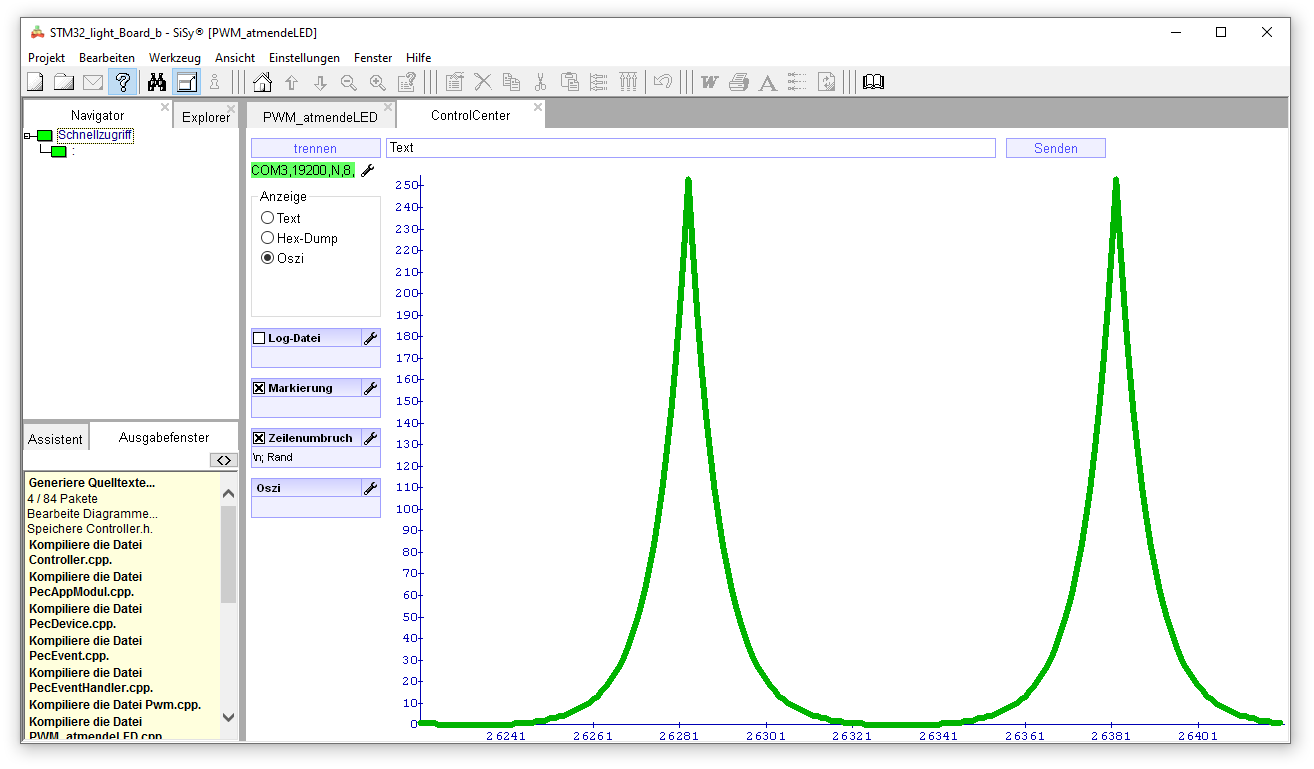Open the Werkzeug menu
The image size is (1314, 769).
(x=174, y=58)
